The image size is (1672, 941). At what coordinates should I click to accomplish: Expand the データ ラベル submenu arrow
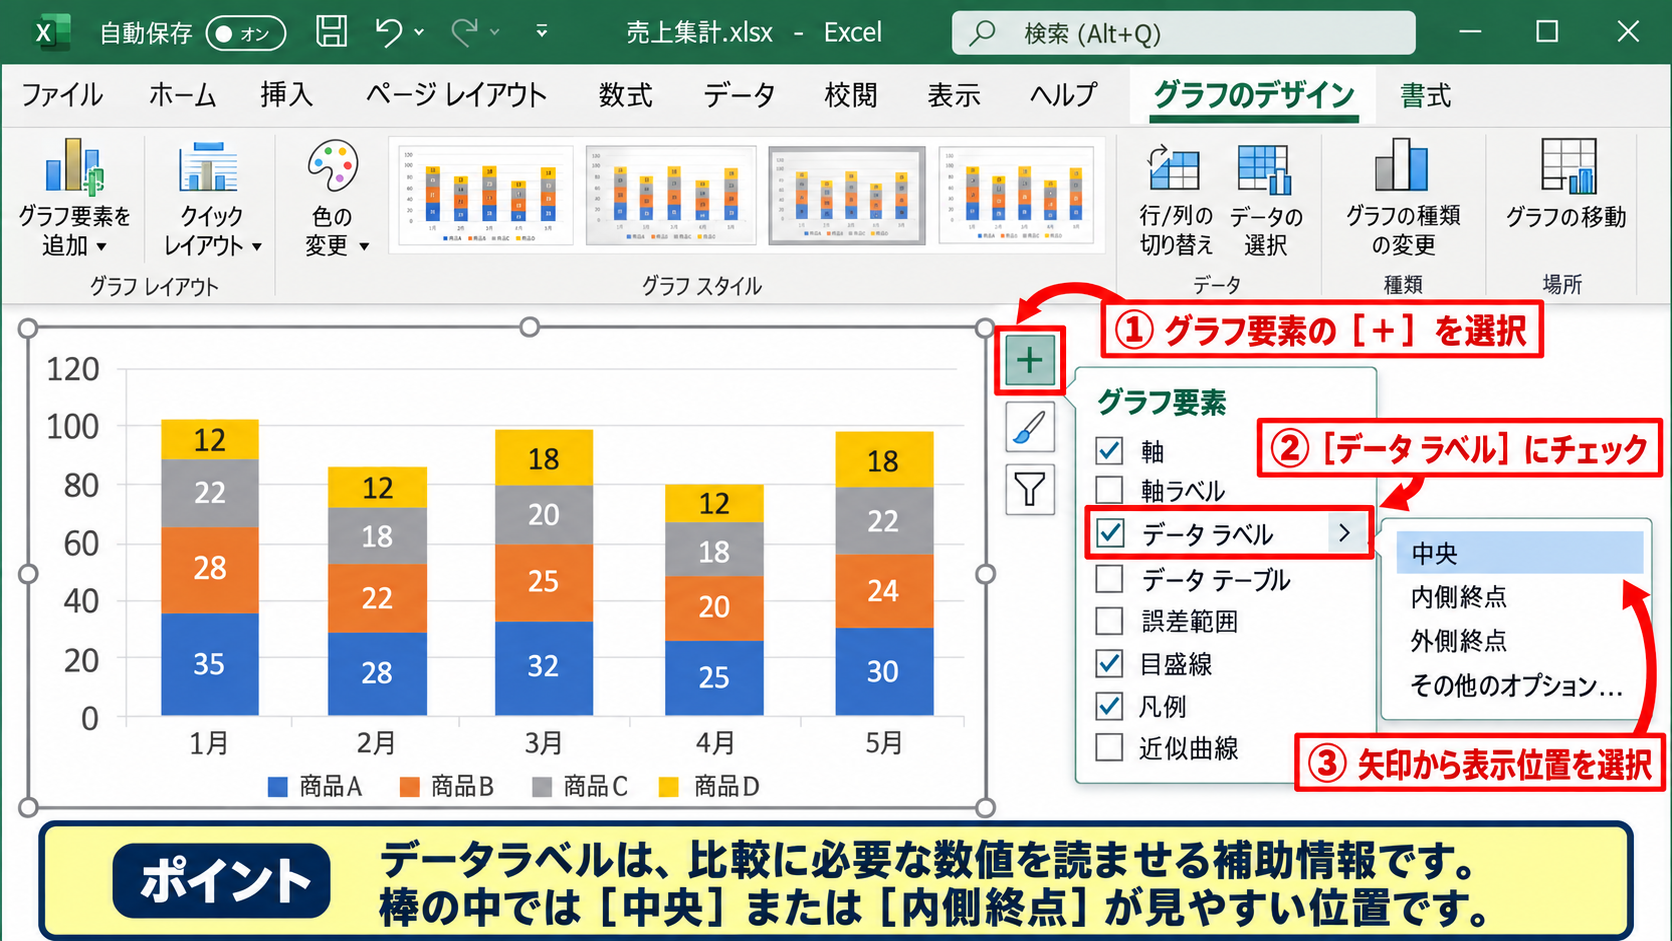1344,533
